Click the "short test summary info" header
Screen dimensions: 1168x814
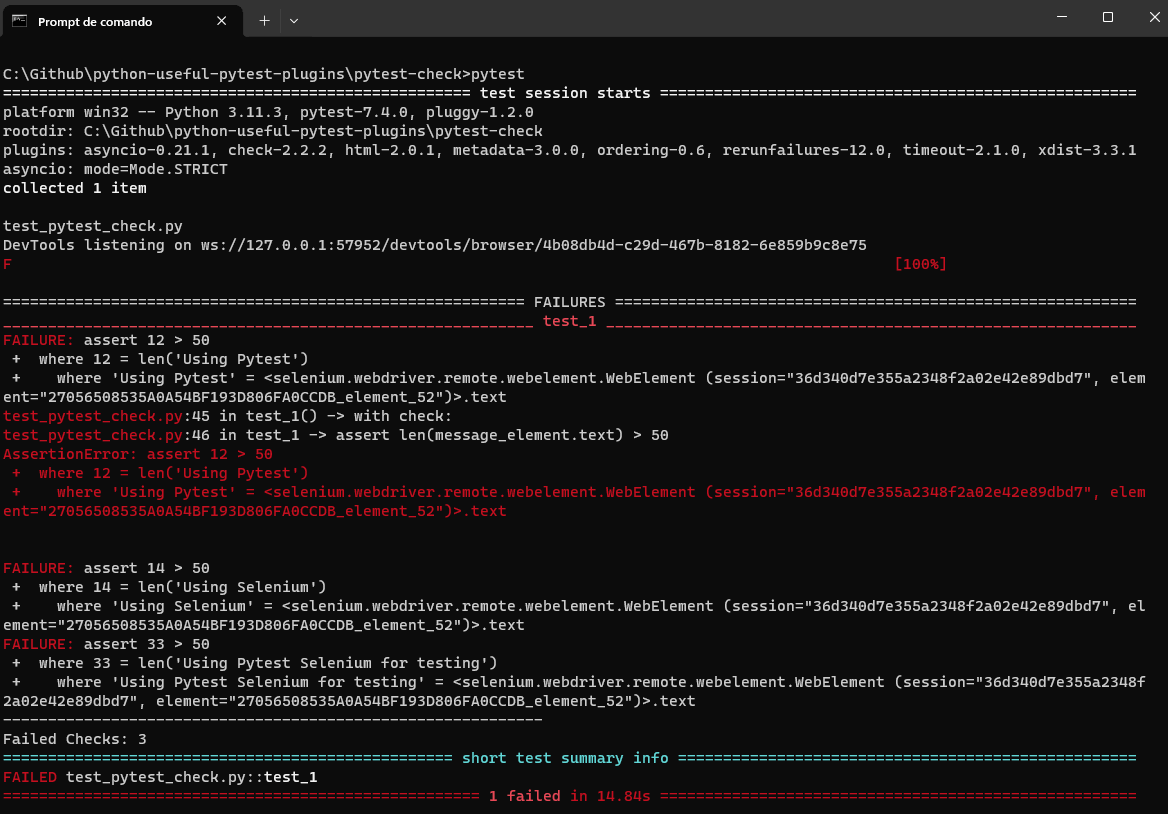point(565,758)
